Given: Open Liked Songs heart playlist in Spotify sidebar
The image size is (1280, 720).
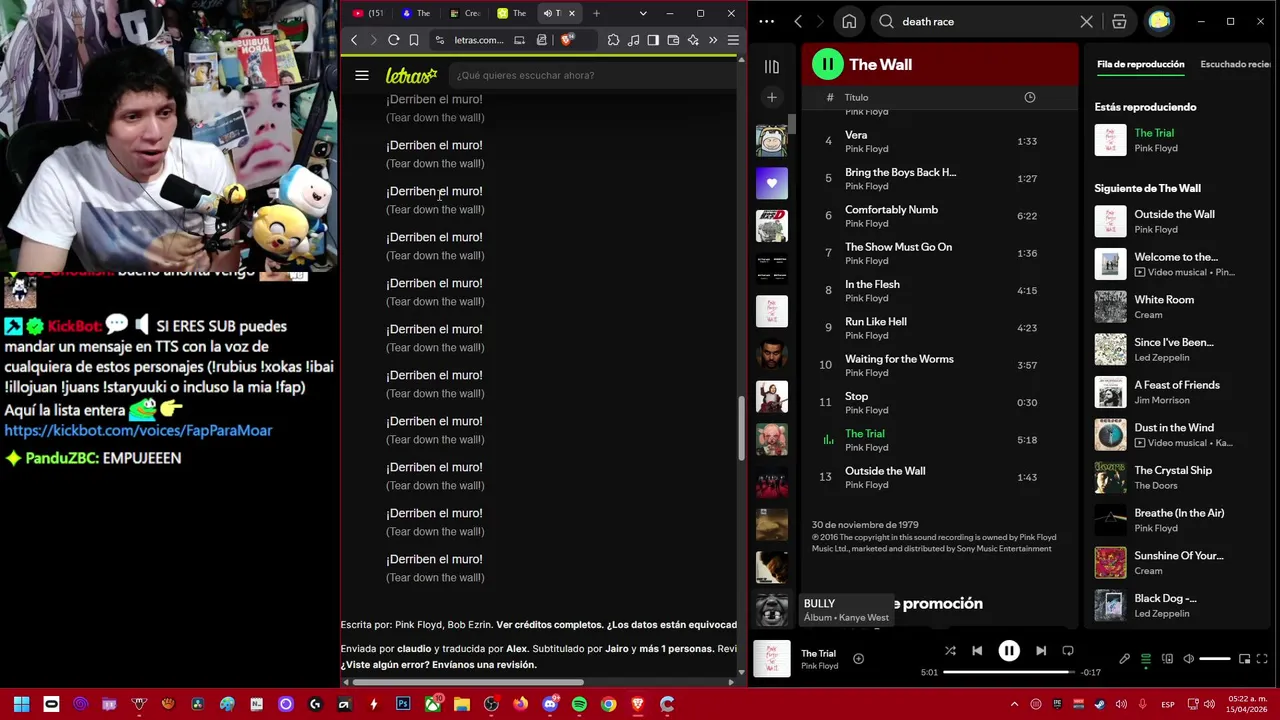Looking at the screenshot, I should (771, 183).
